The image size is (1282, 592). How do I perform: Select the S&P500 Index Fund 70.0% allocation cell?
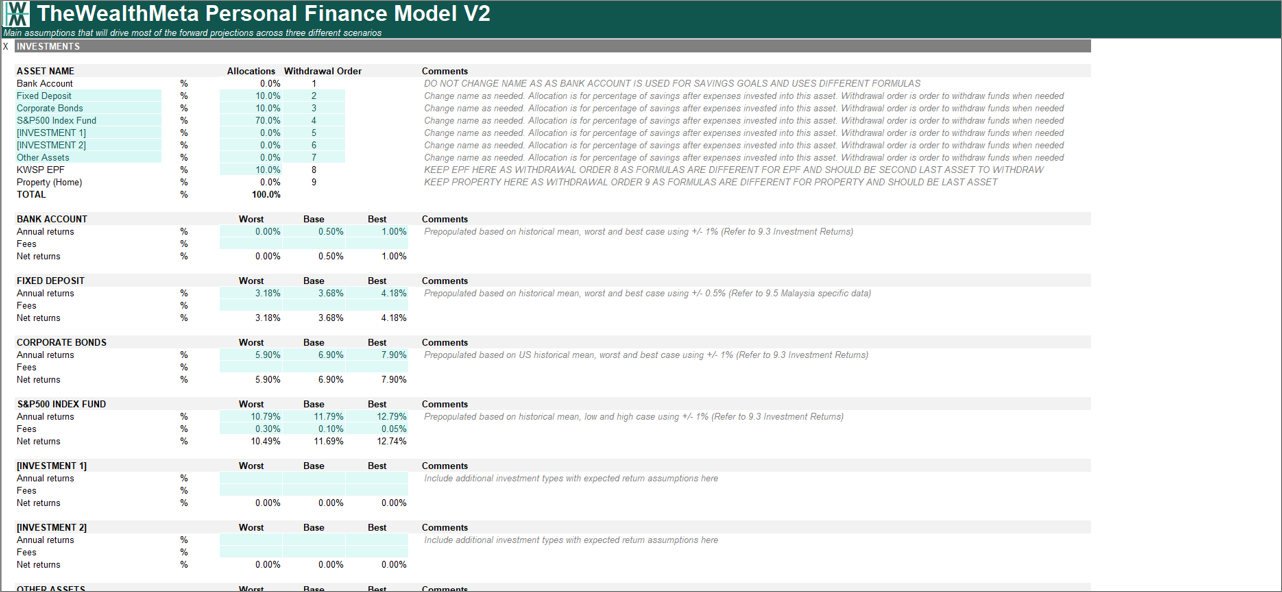click(251, 121)
